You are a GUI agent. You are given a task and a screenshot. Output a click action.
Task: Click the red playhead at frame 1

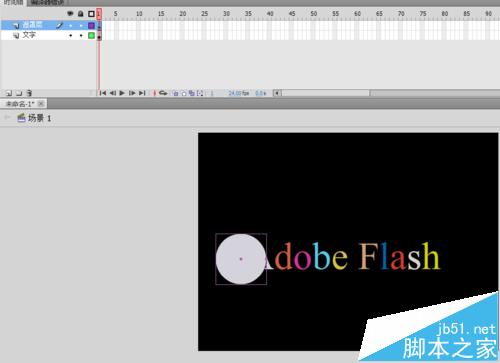99,14
